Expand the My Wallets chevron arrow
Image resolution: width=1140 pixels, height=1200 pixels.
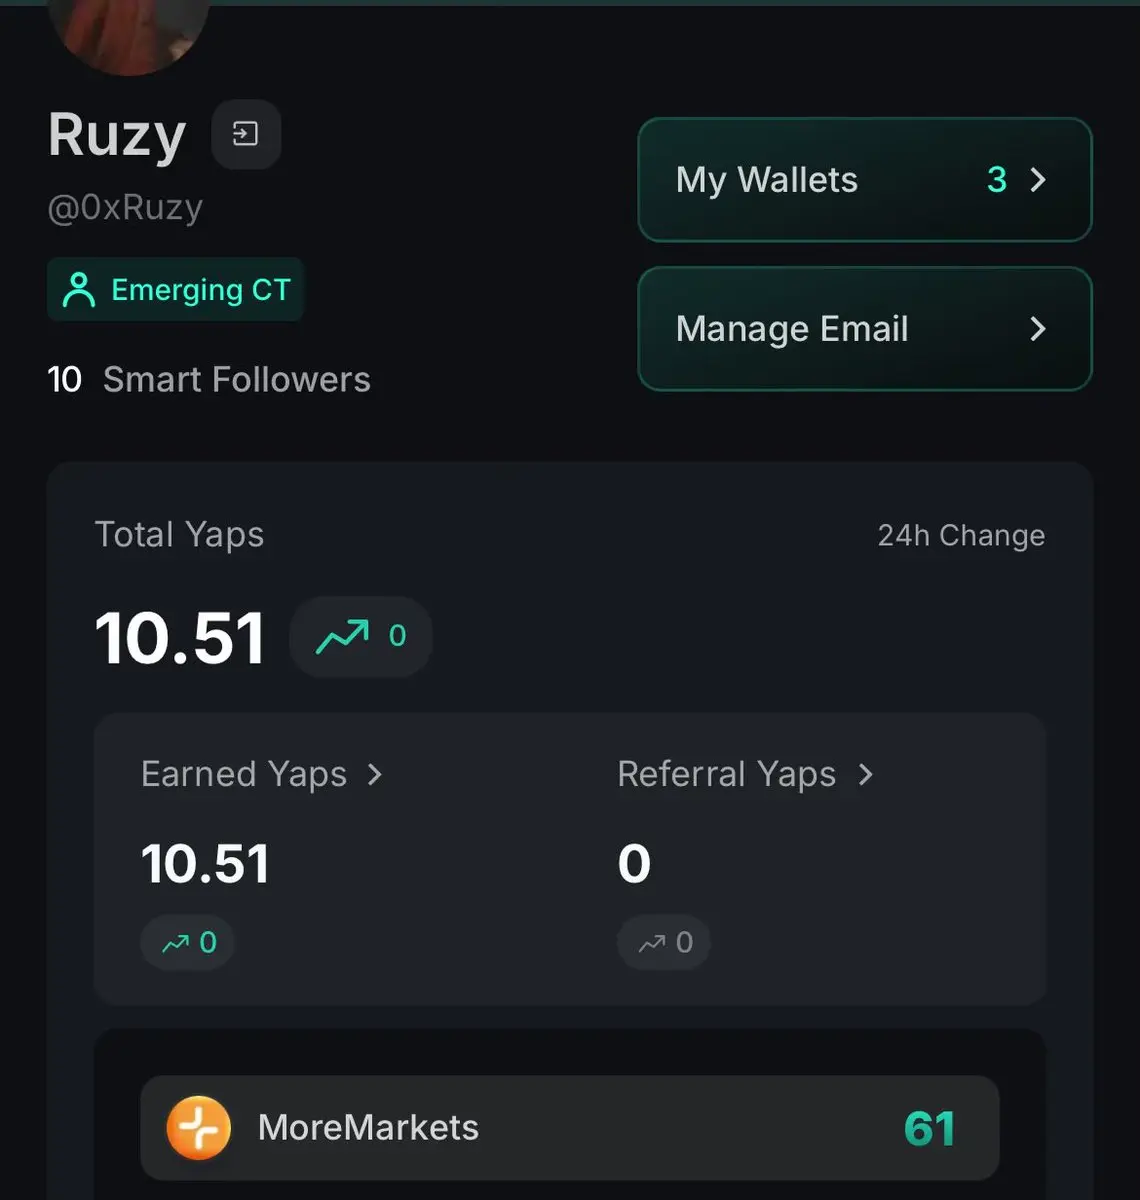[x=1038, y=180]
